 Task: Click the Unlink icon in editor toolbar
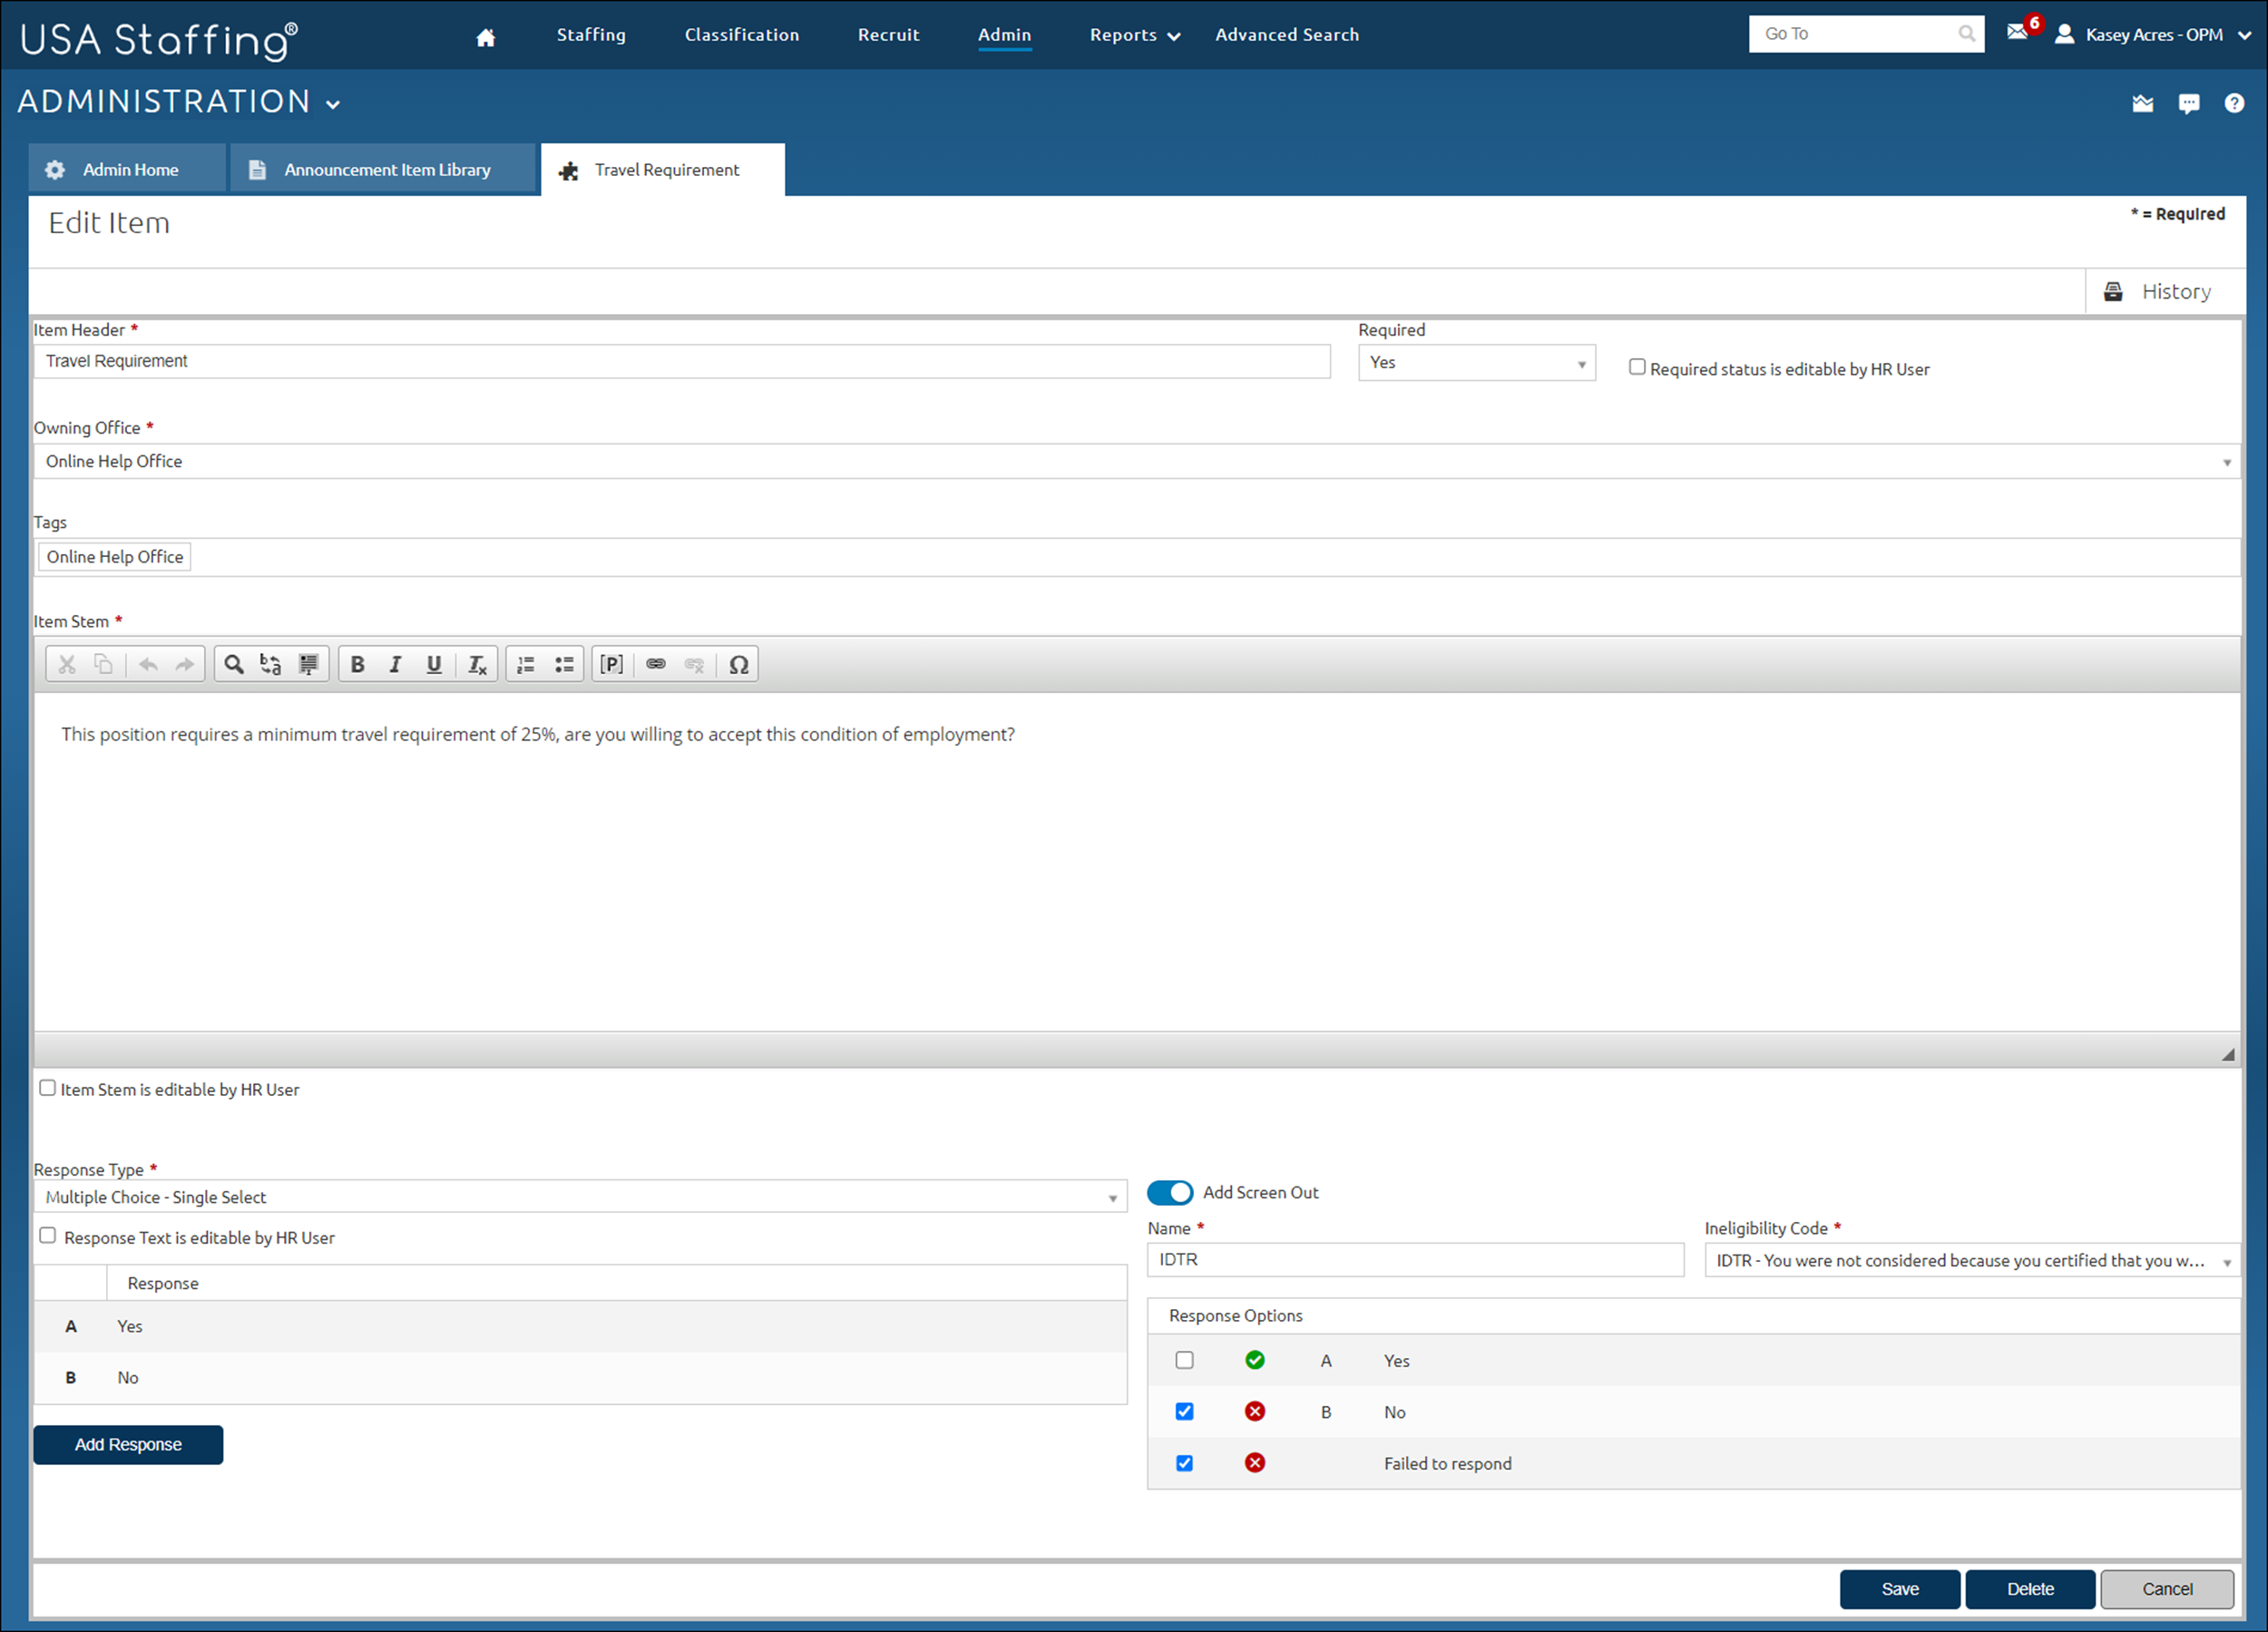694,664
